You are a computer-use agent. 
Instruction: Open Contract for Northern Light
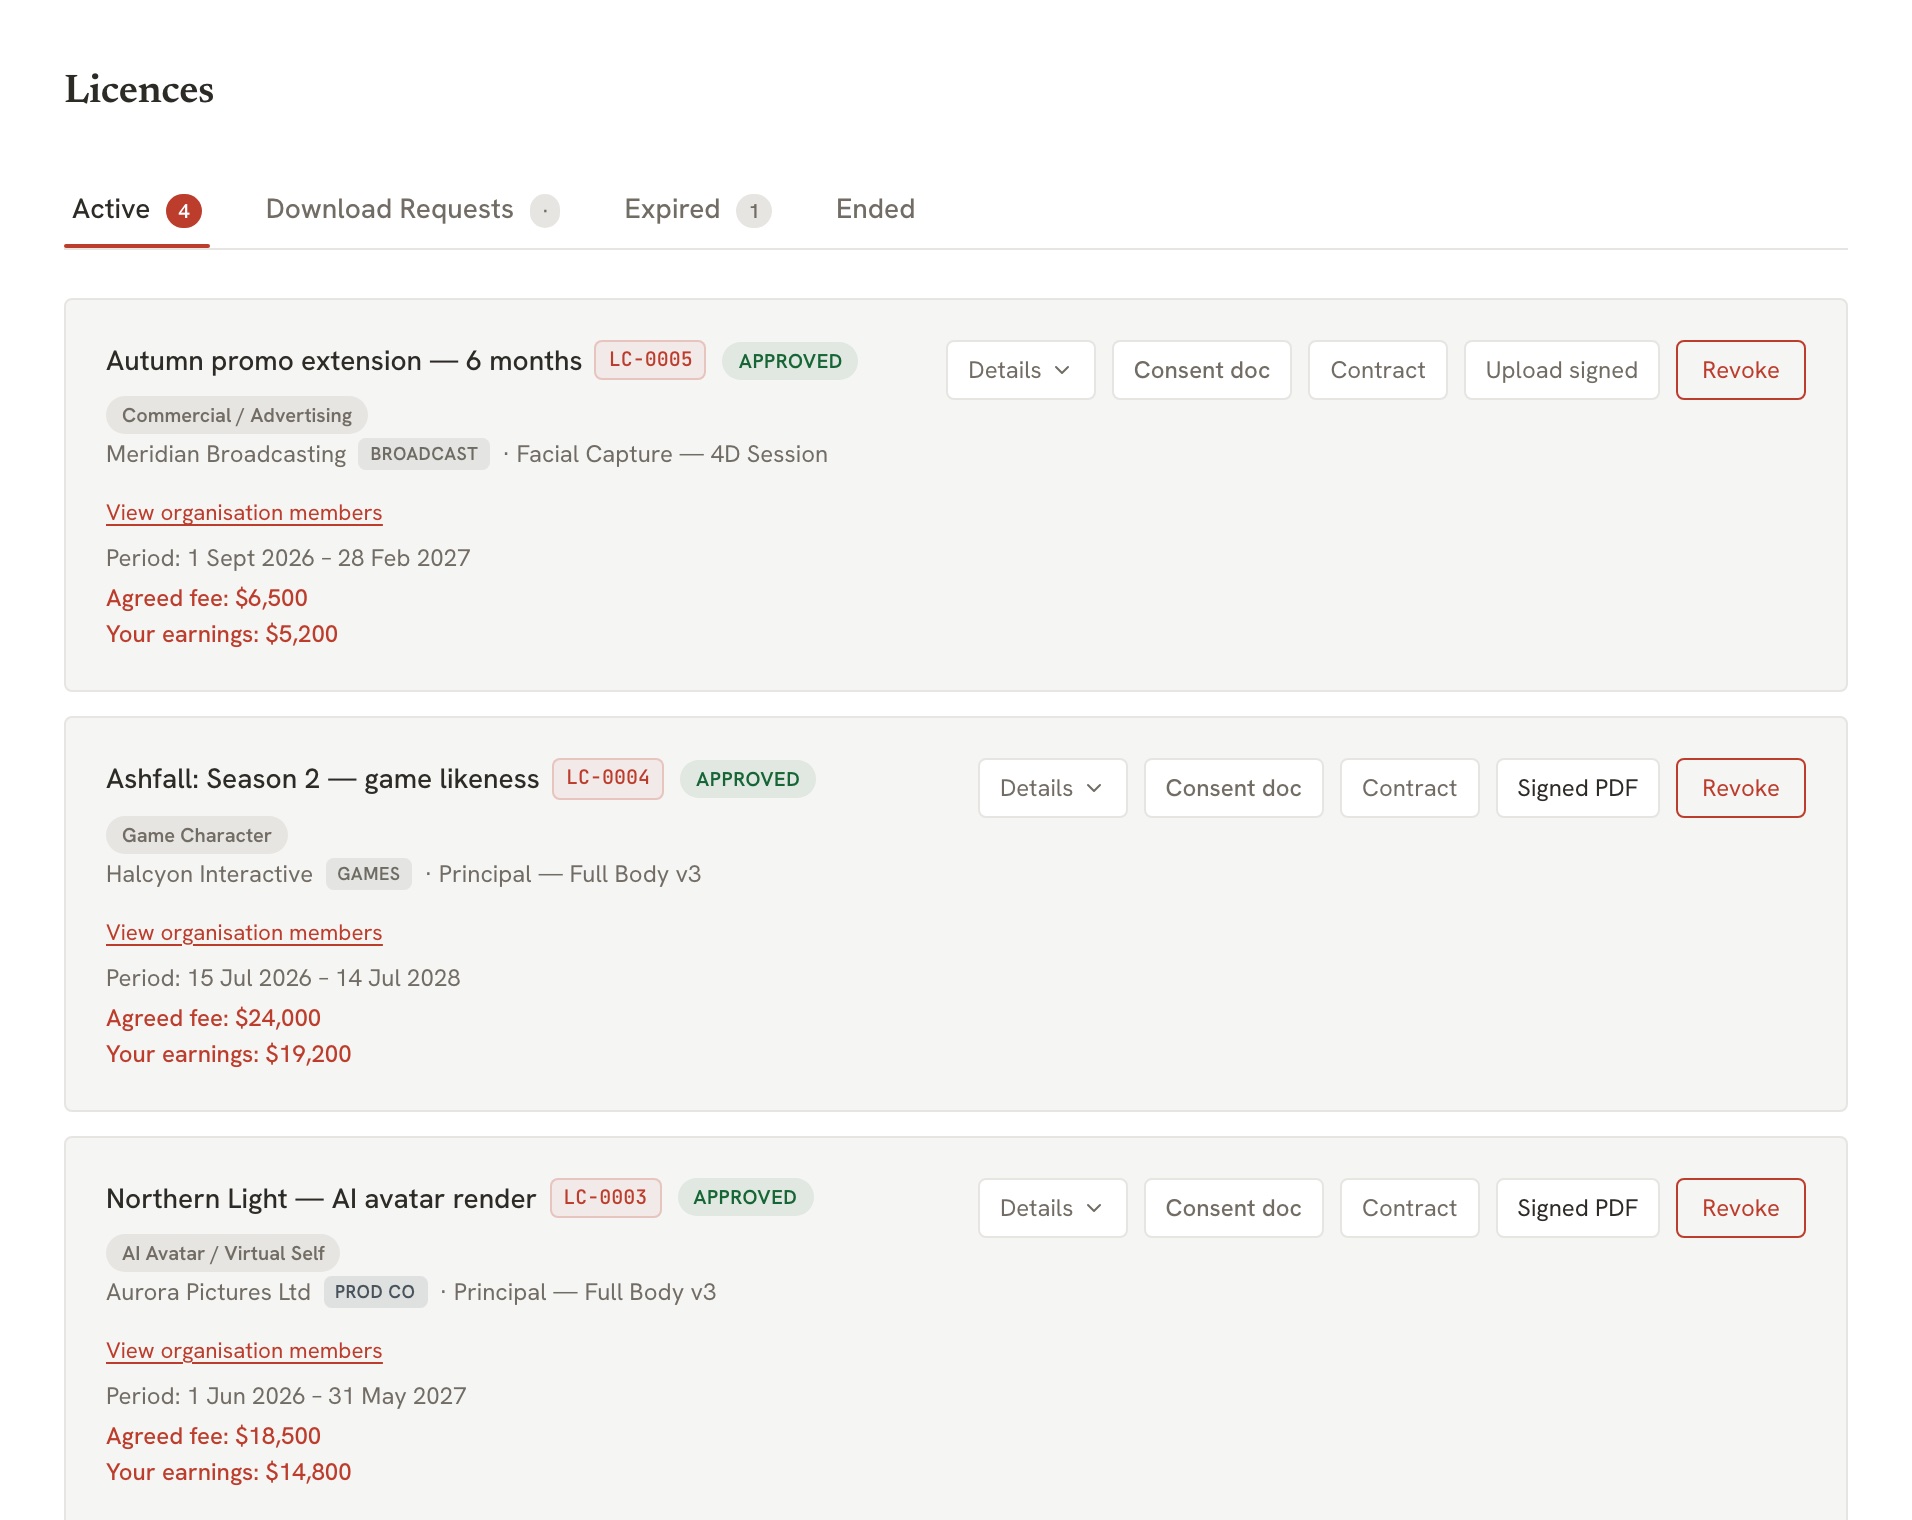(x=1409, y=1208)
